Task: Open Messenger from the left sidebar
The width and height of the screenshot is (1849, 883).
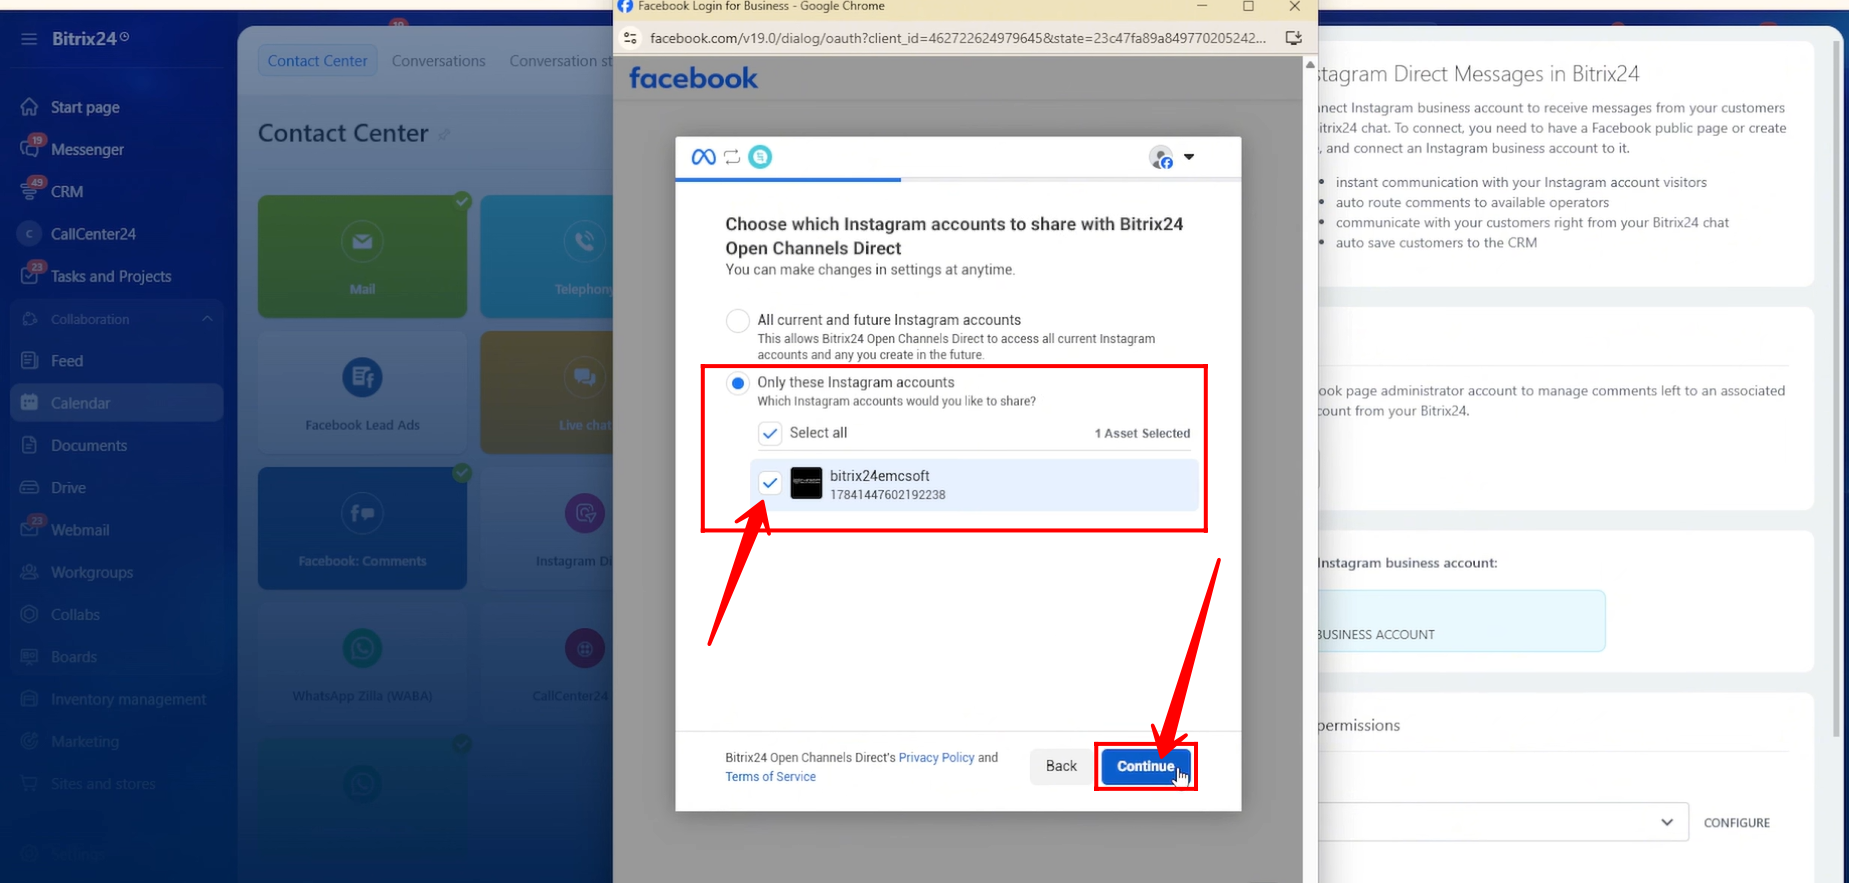Action: pos(87,149)
